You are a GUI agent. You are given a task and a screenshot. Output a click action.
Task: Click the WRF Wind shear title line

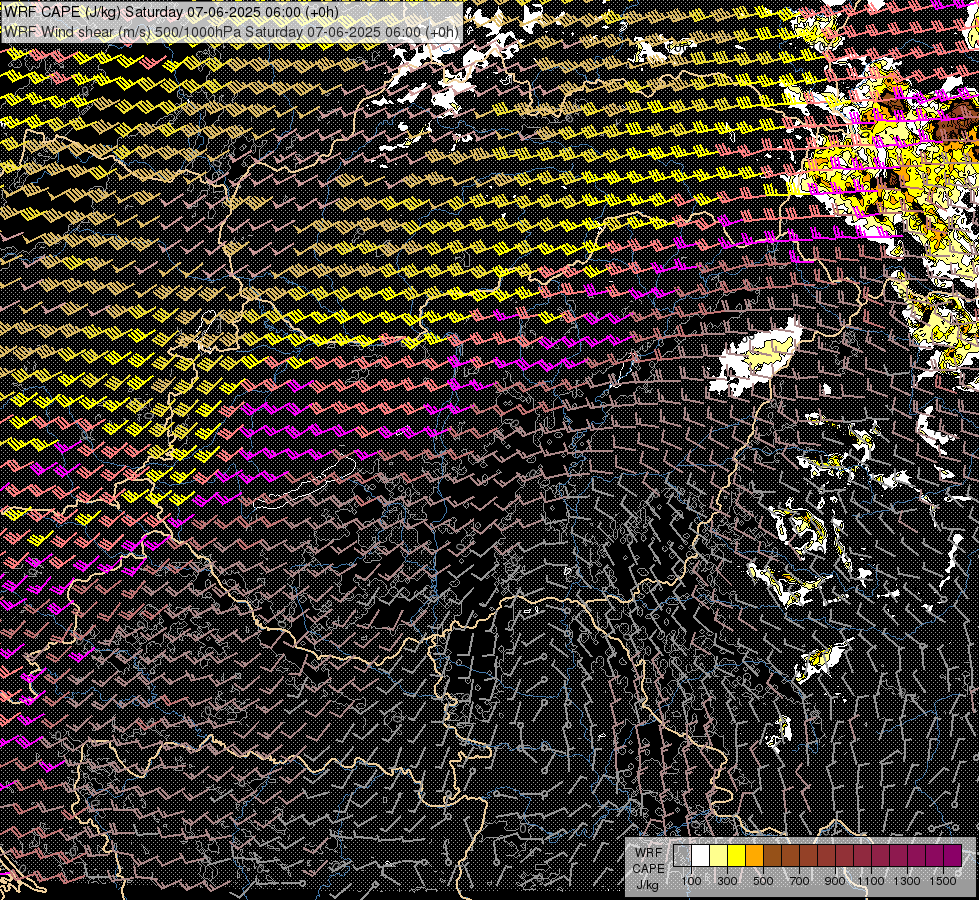coord(231,32)
